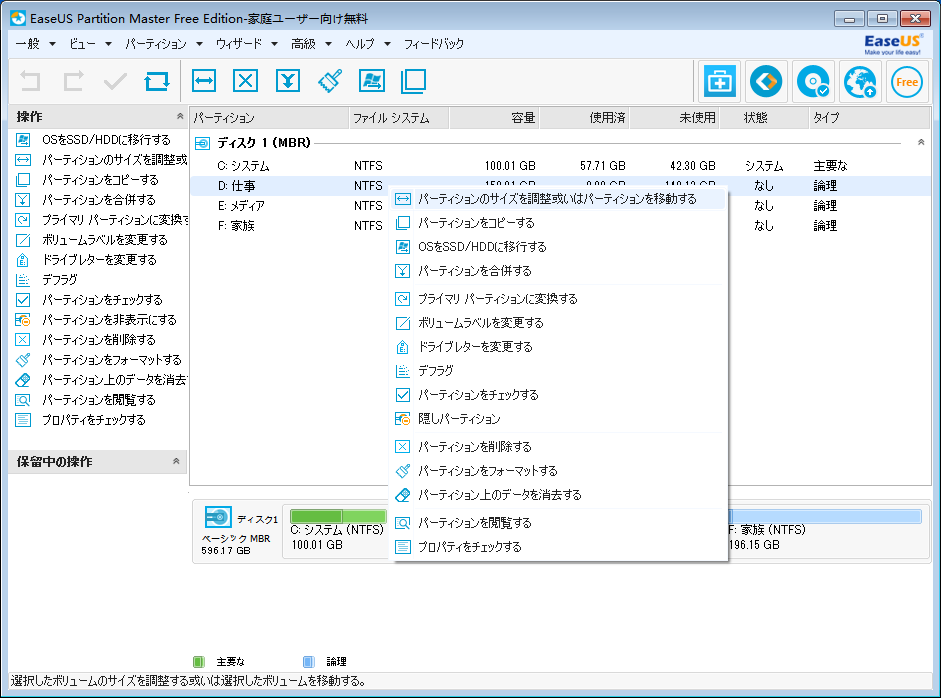The width and height of the screenshot is (941, 698).
Task: Click プライマリ パーティションに変換 in the 操作 sidebar
Action: 115,220
